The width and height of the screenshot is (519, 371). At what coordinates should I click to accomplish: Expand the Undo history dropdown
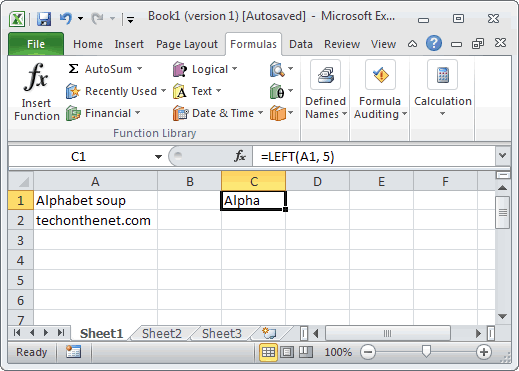(x=80, y=19)
